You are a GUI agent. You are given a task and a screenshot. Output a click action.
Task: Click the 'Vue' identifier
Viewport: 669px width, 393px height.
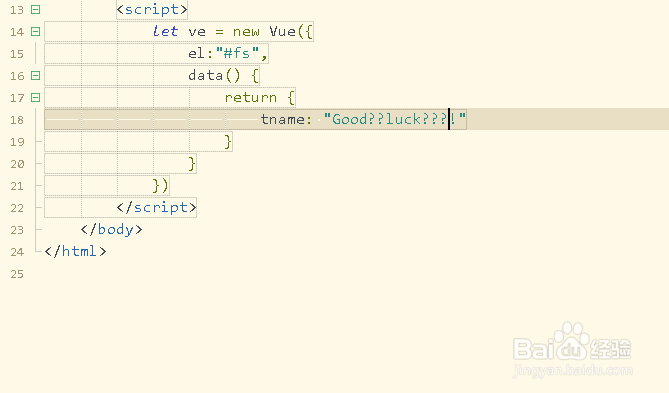pyautogui.click(x=282, y=31)
